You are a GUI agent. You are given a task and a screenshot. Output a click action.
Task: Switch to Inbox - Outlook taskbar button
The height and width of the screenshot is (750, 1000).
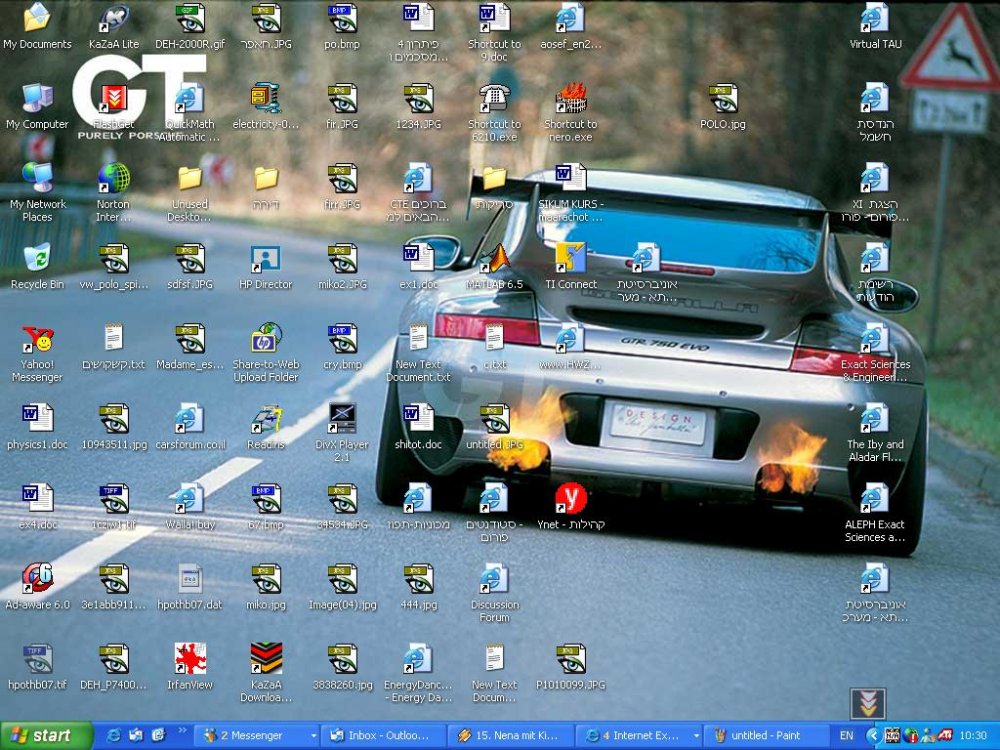[x=383, y=735]
